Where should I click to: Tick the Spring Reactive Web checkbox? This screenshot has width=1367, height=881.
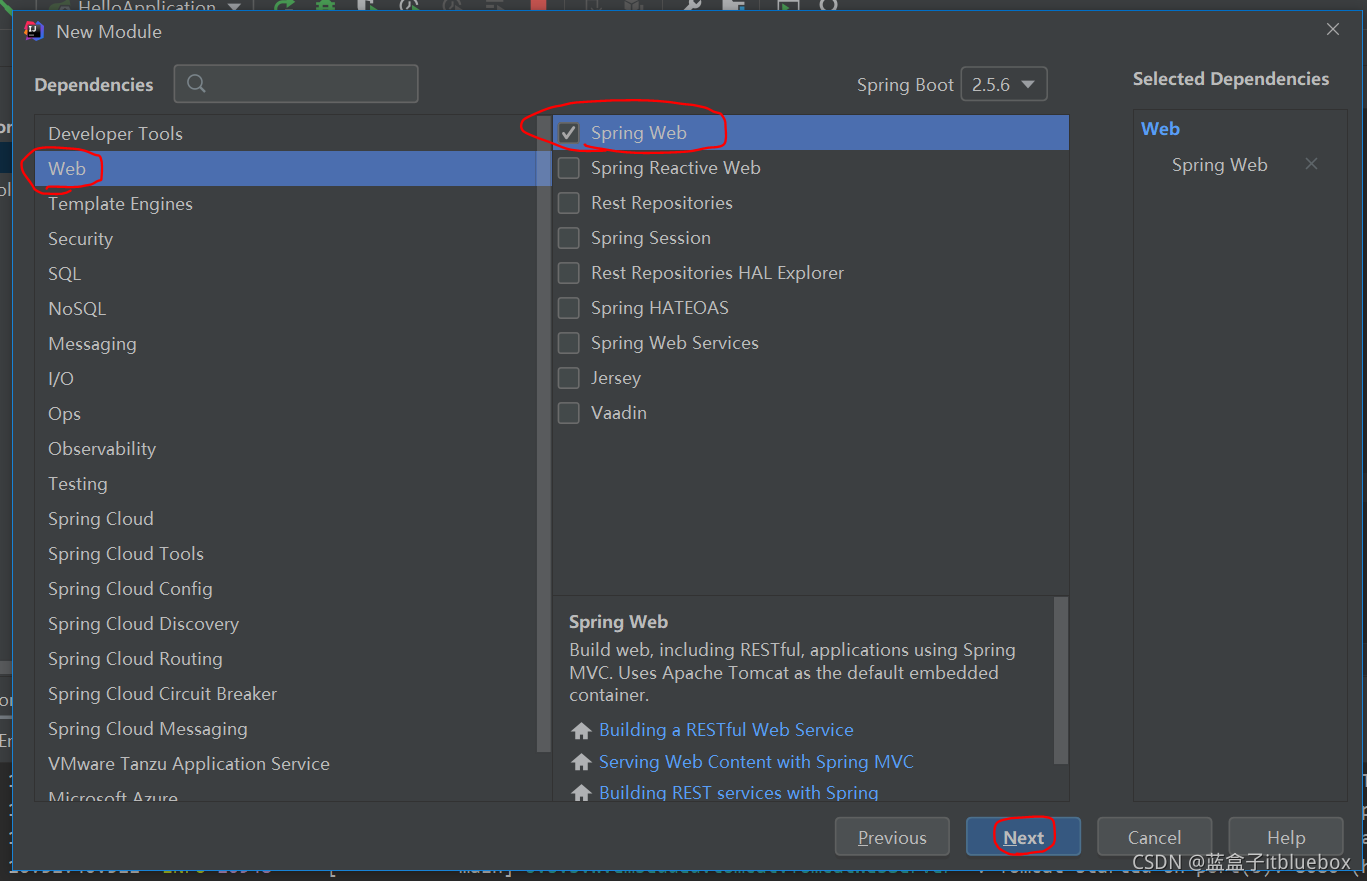569,168
